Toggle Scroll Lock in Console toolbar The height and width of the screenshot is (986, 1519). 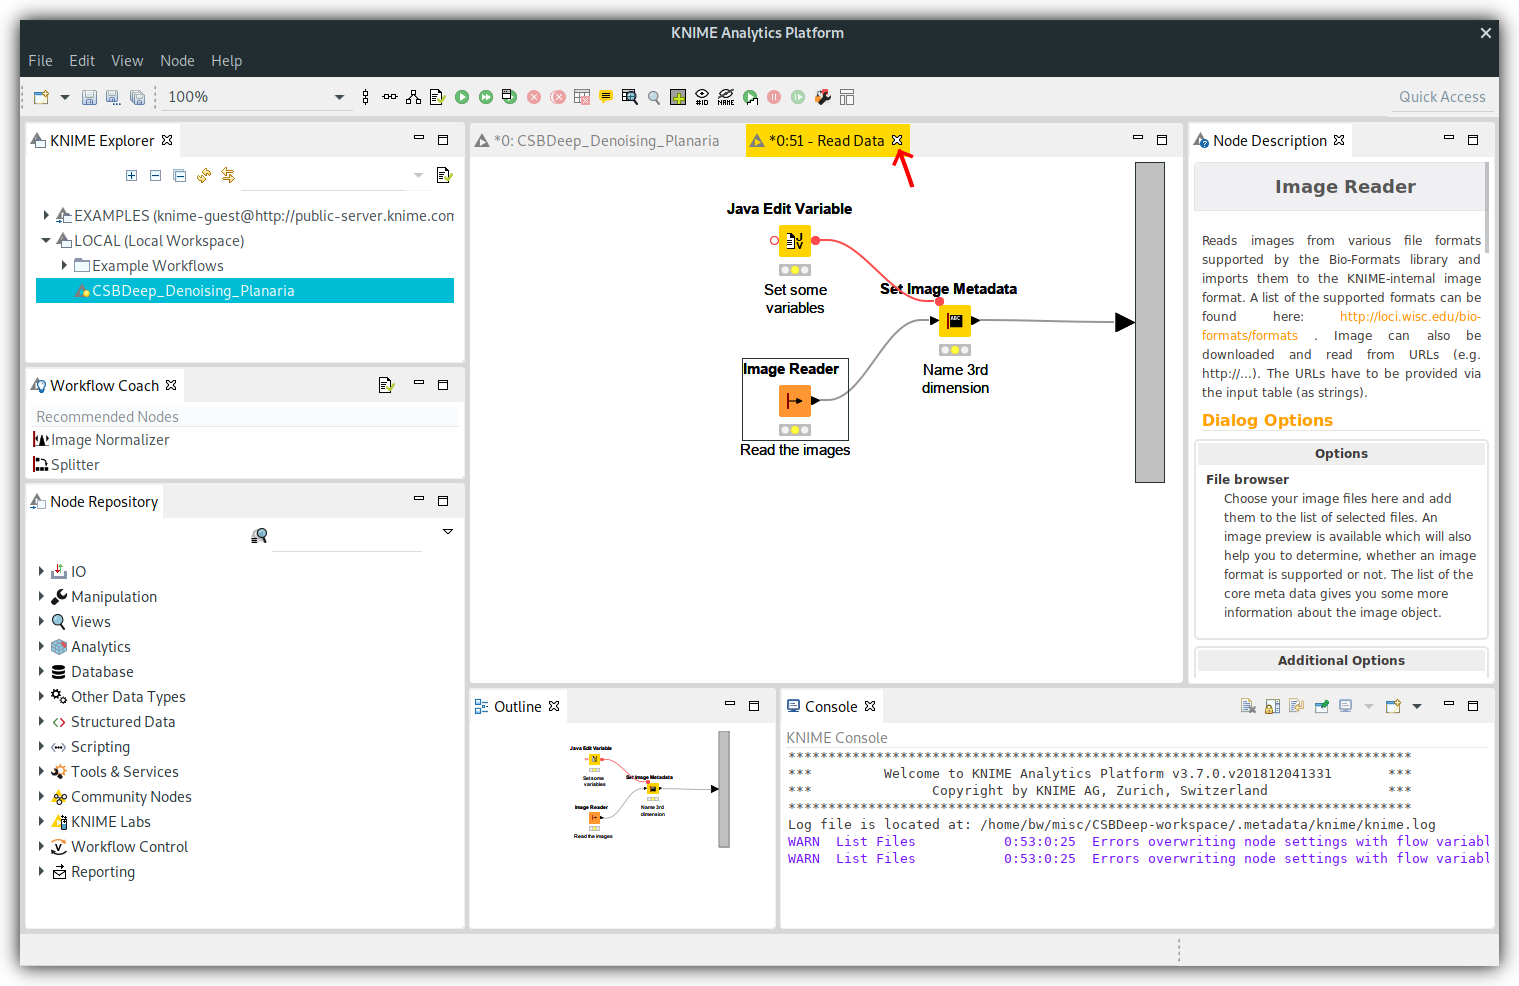coord(1272,706)
